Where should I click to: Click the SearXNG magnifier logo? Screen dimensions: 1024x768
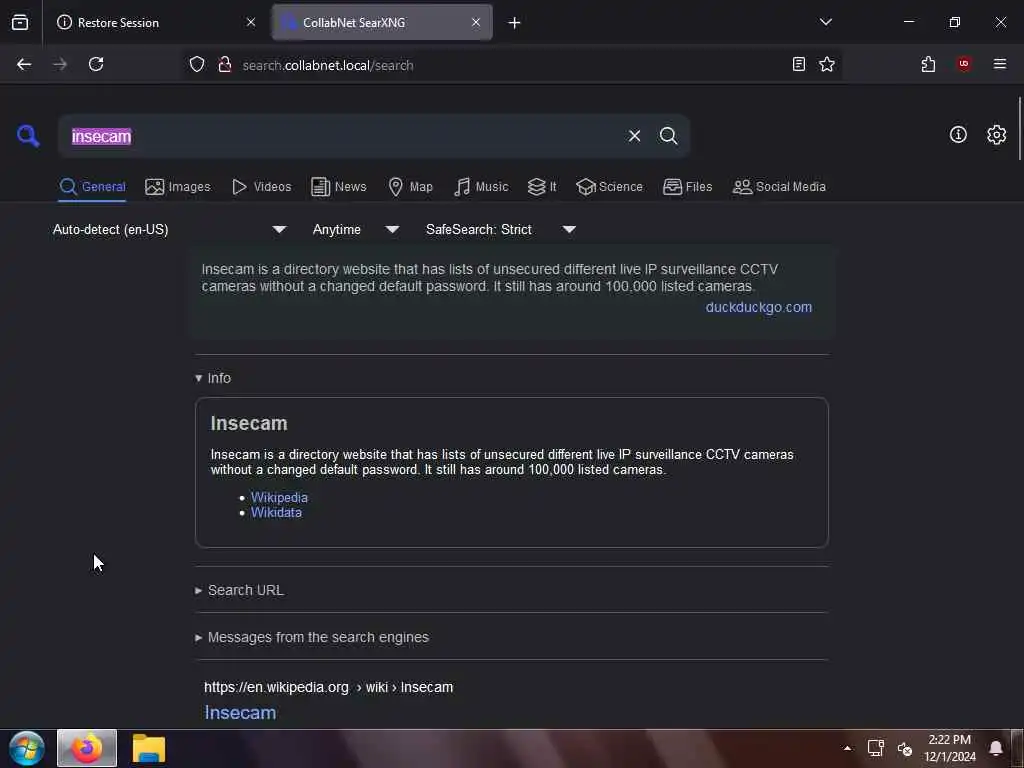tap(28, 136)
